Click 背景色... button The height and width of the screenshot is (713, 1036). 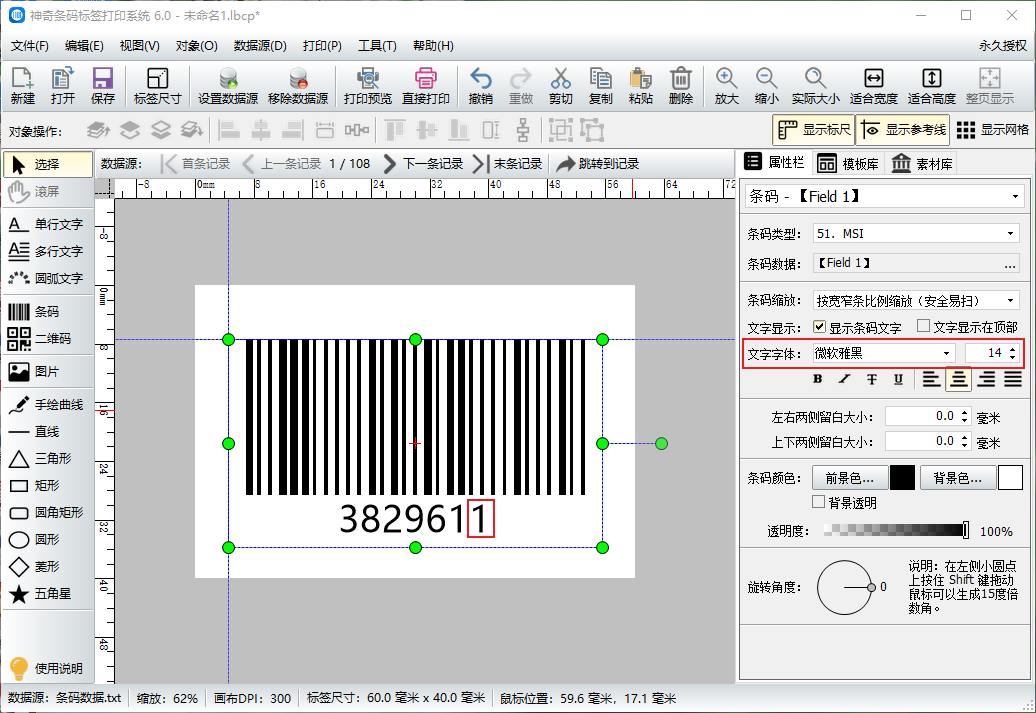point(957,478)
